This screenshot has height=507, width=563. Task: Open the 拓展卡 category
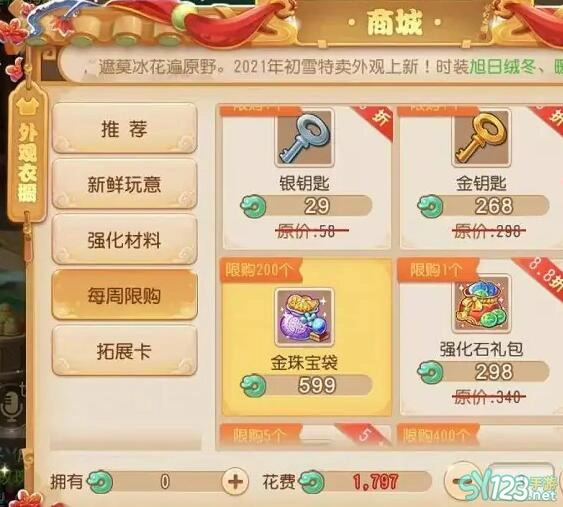click(124, 351)
